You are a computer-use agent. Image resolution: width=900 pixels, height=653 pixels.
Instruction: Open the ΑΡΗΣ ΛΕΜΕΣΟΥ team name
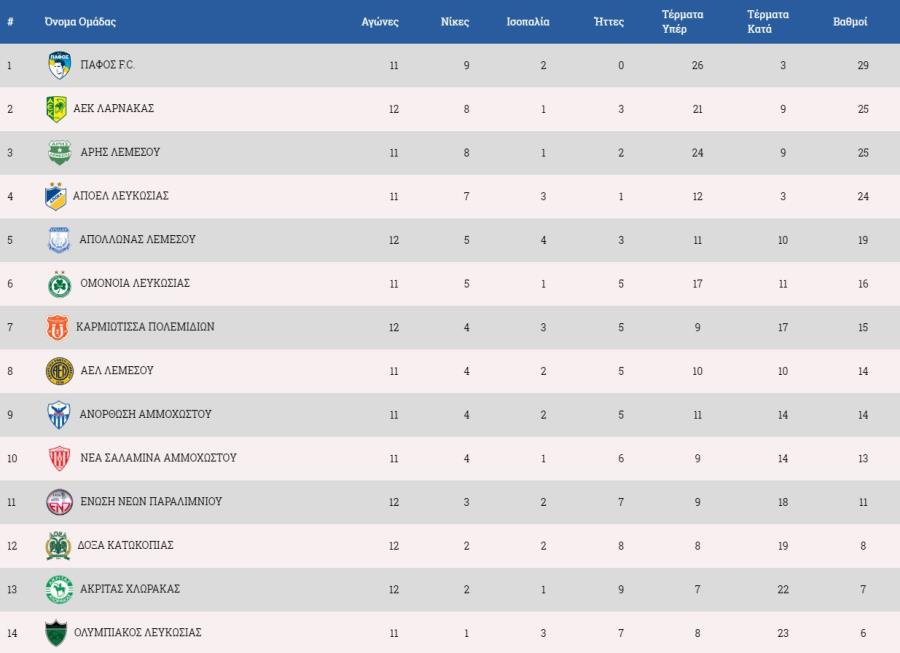(x=120, y=152)
